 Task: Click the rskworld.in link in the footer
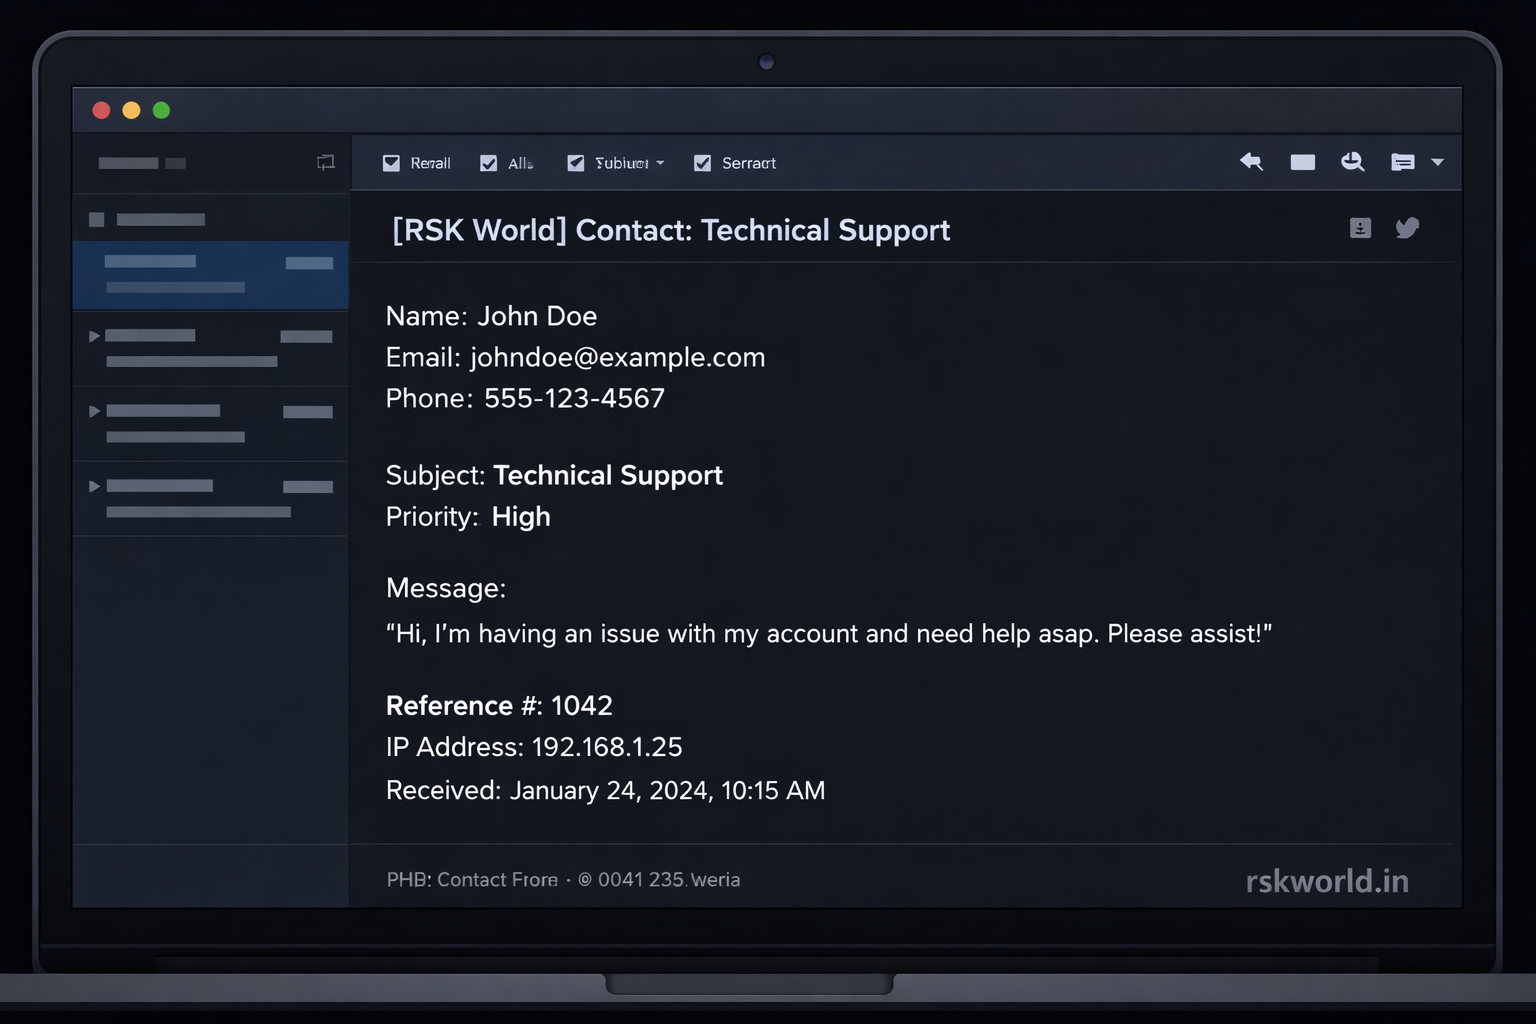1327,881
